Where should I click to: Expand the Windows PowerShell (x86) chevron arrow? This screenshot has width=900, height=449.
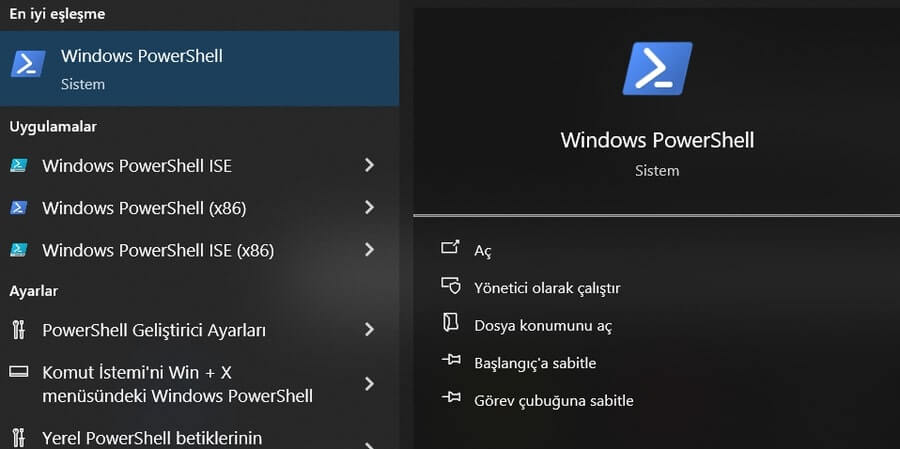click(x=369, y=208)
